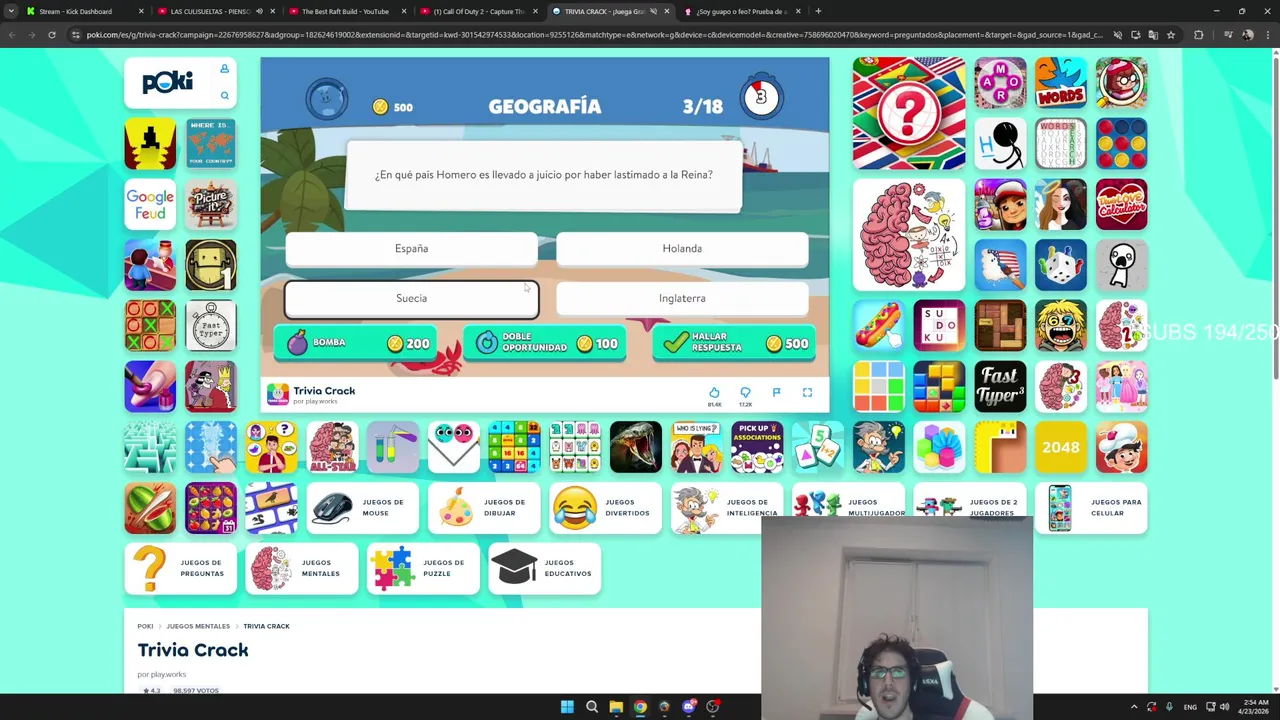Open the Fast Typer stopwatch game
Screen dimensions: 1280x720
point(211,326)
